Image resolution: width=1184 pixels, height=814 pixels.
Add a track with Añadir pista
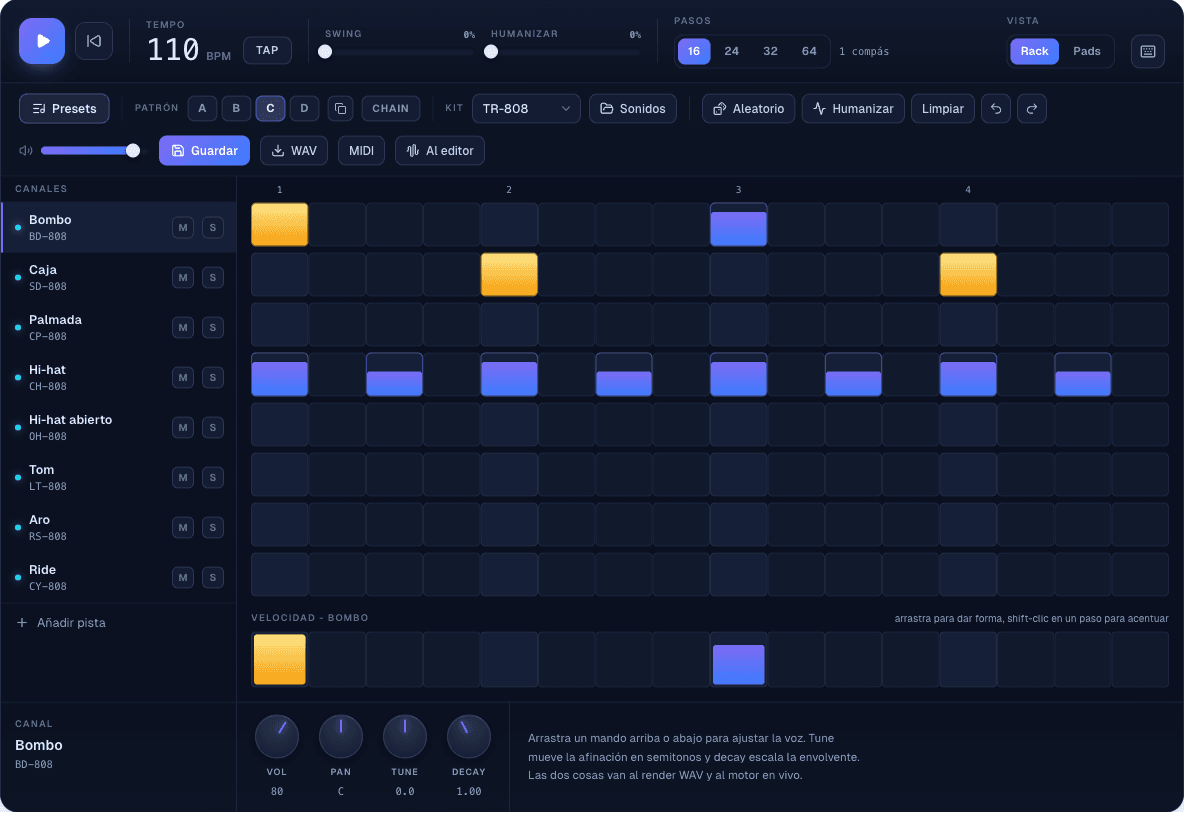click(x=61, y=623)
